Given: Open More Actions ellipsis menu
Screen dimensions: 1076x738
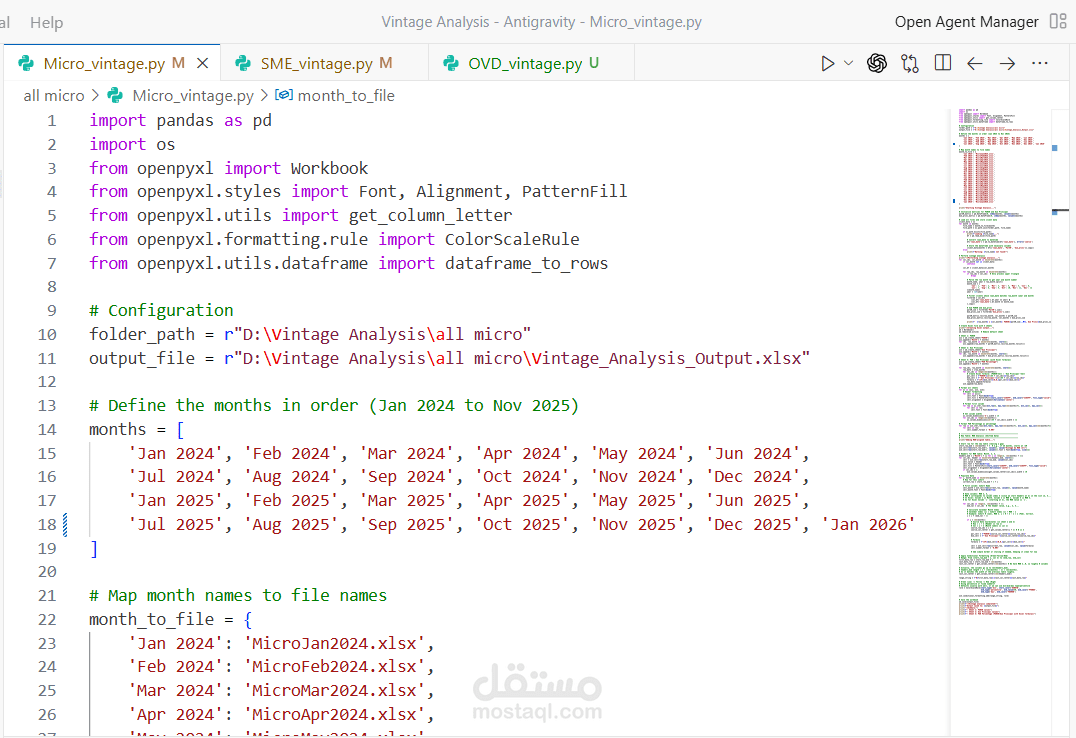Looking at the screenshot, I should click(x=1040, y=63).
